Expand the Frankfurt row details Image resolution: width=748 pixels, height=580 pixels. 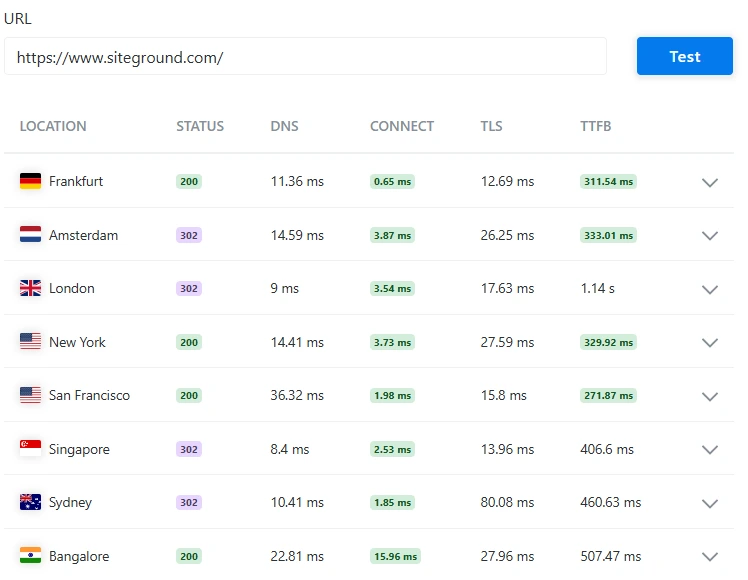710,182
